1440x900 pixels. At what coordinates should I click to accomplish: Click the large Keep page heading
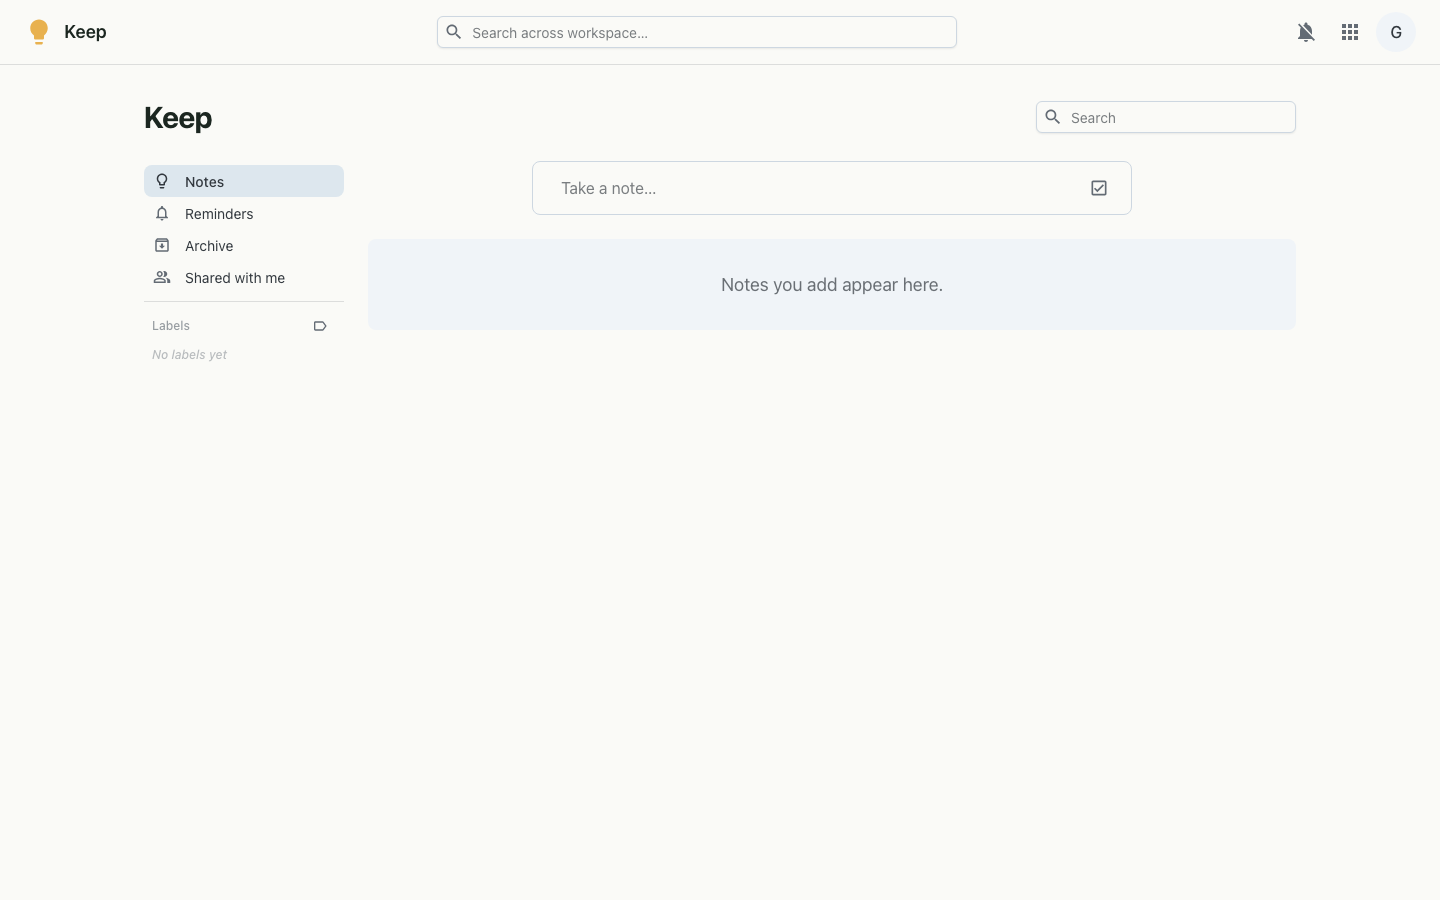[178, 118]
